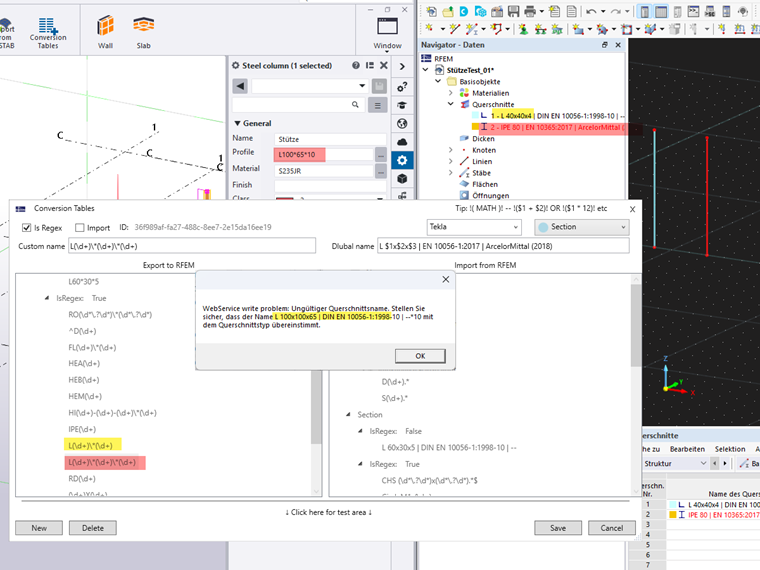Select RFEM new nodal support tool
760x570 pixels.
click(523, 30)
